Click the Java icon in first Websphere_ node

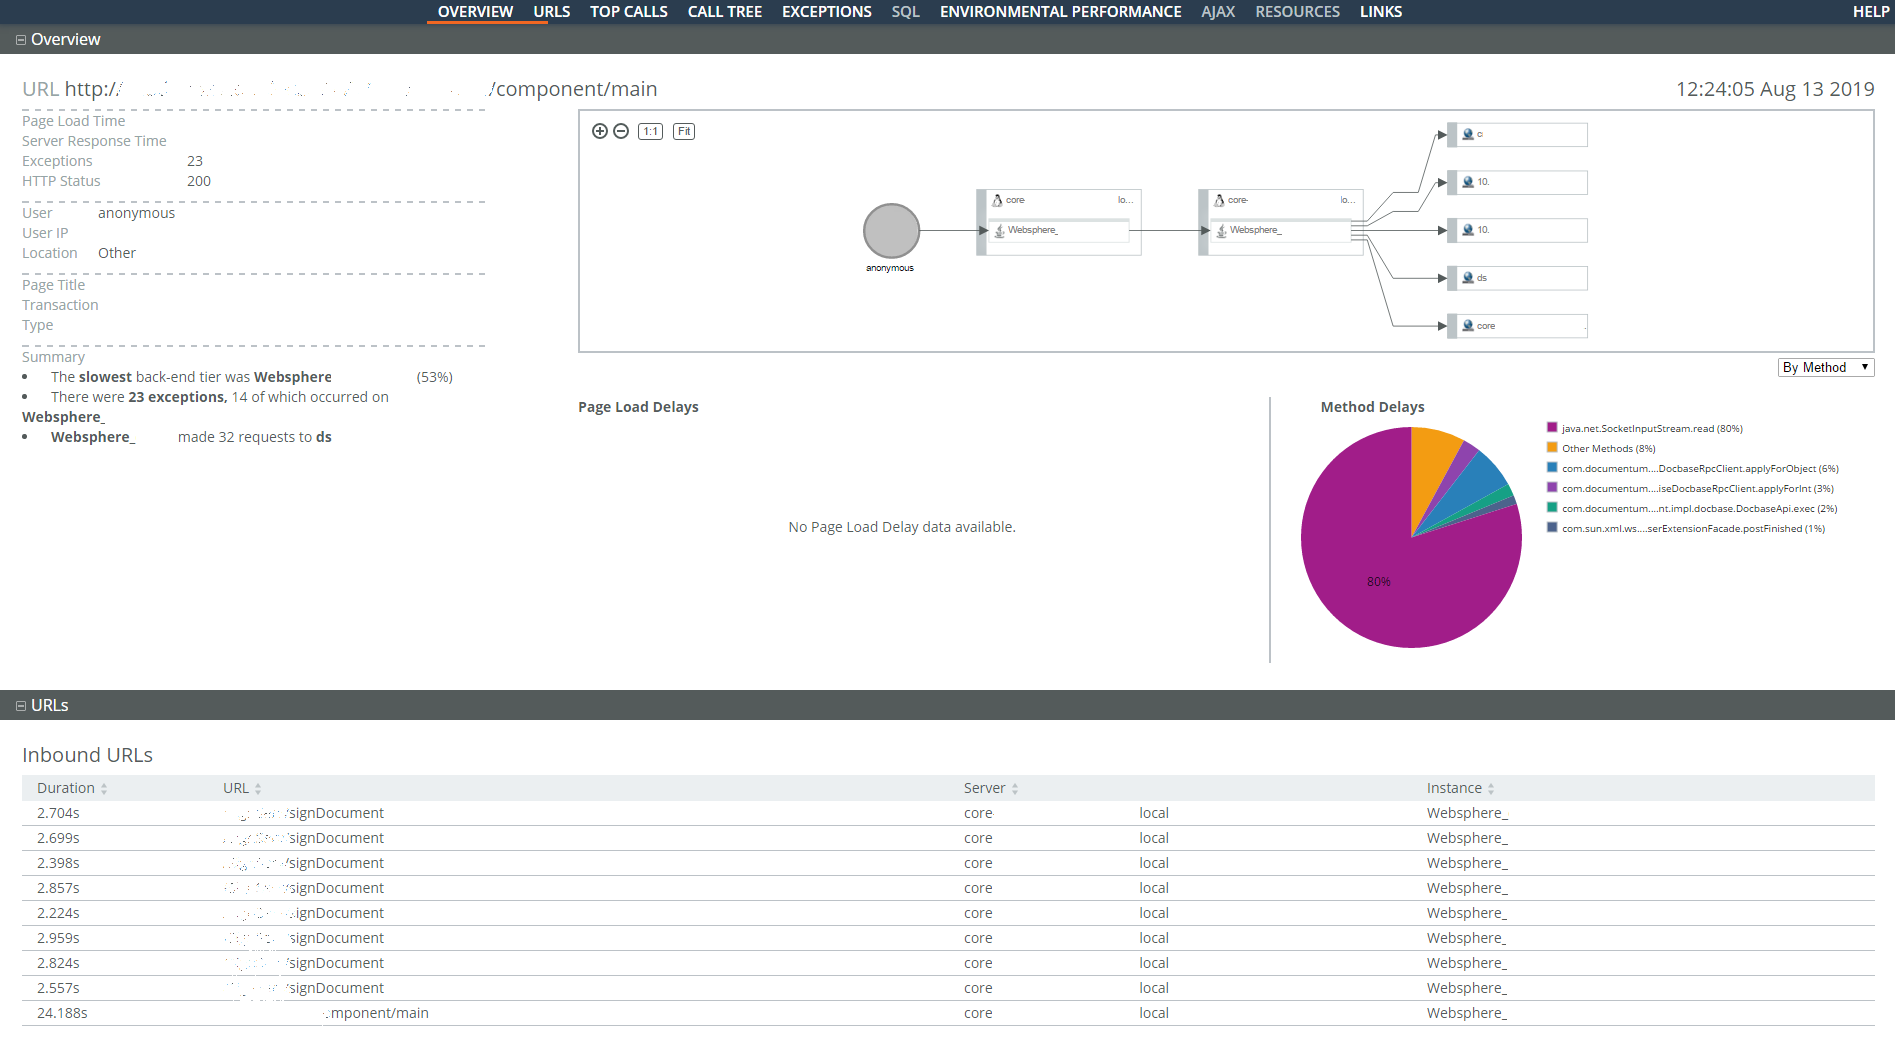[x=999, y=231]
